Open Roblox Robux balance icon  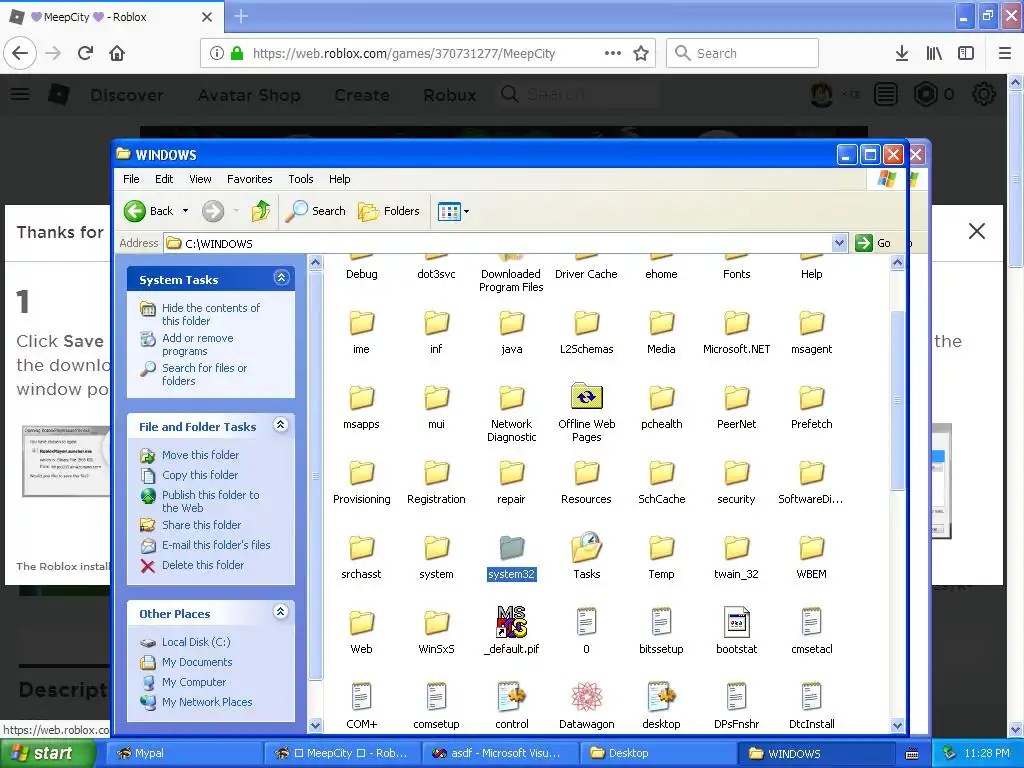[925, 95]
